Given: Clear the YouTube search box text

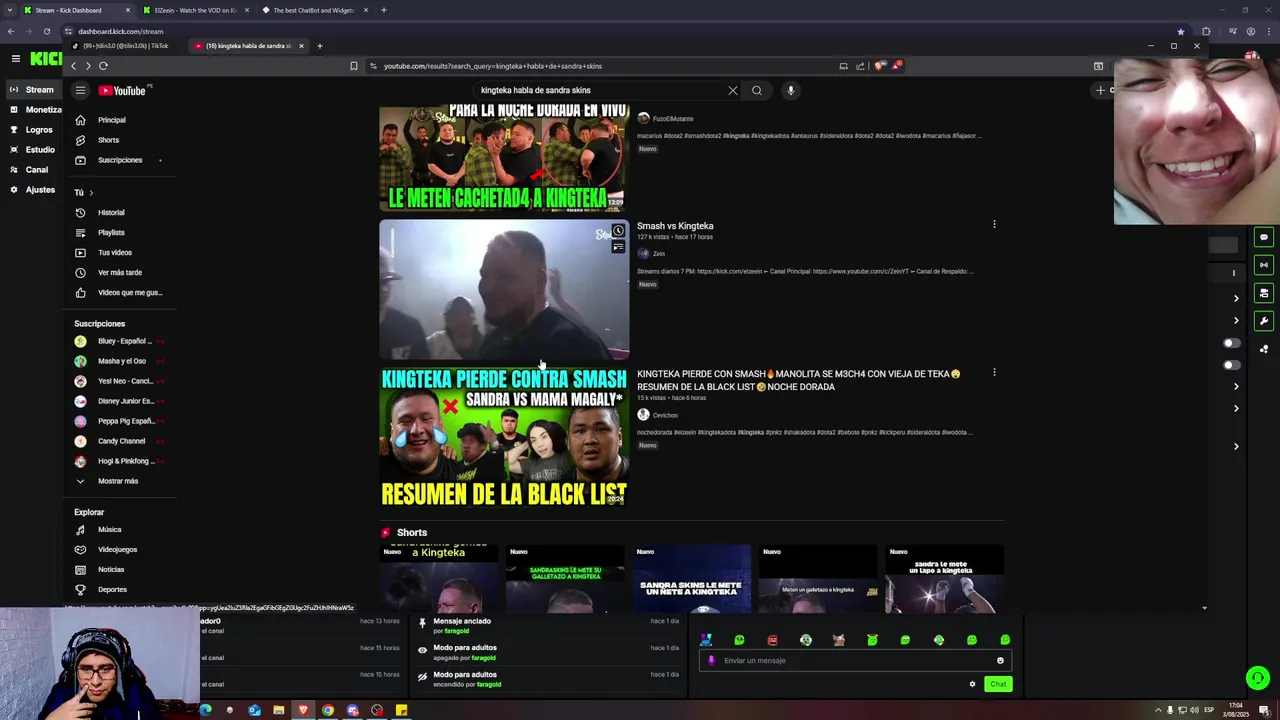Looking at the screenshot, I should (x=733, y=90).
